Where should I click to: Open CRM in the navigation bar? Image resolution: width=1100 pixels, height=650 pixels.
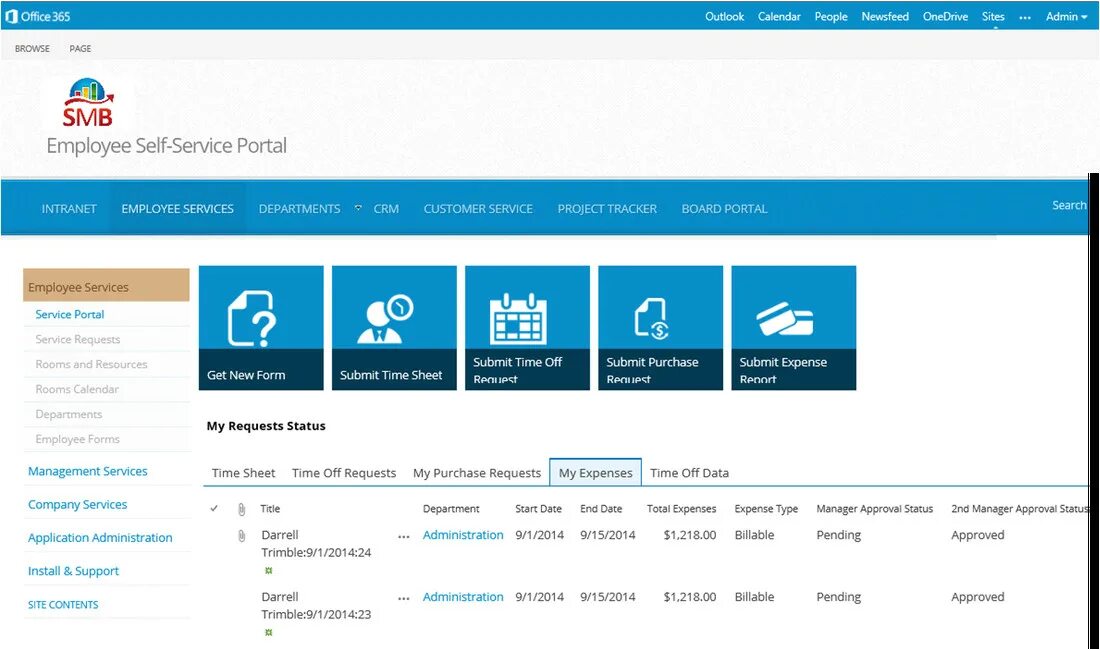coord(386,208)
